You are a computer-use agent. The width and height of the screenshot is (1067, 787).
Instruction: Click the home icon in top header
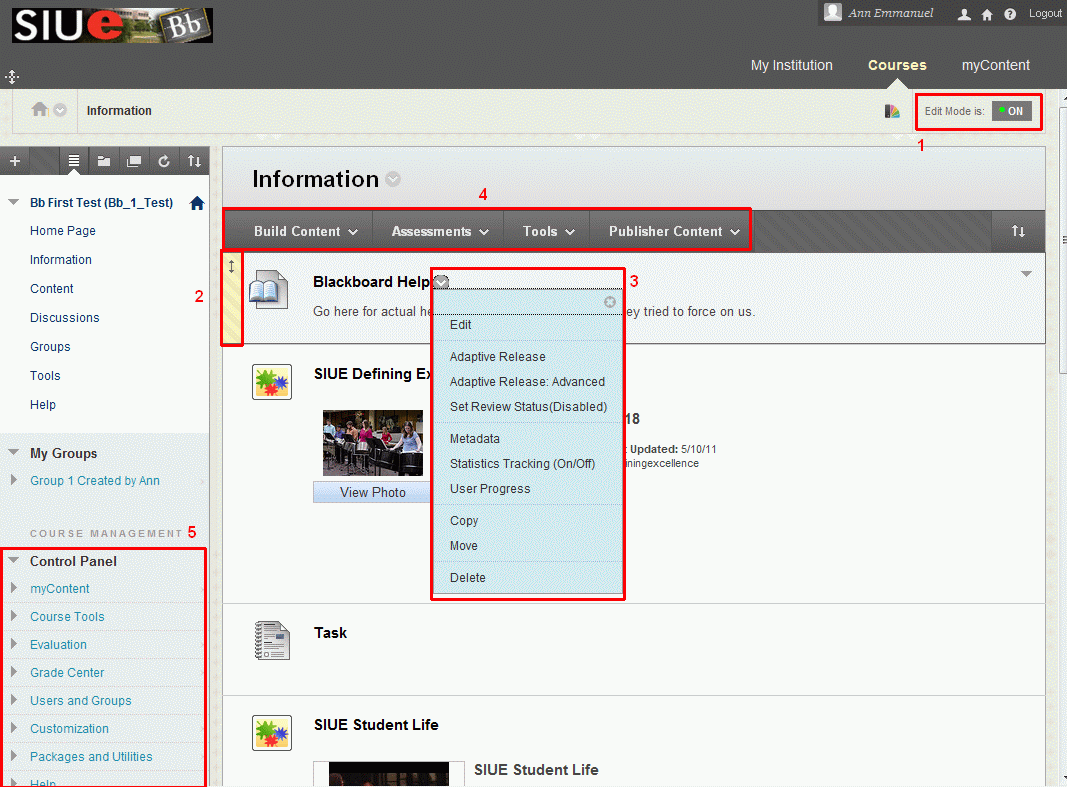coord(987,14)
